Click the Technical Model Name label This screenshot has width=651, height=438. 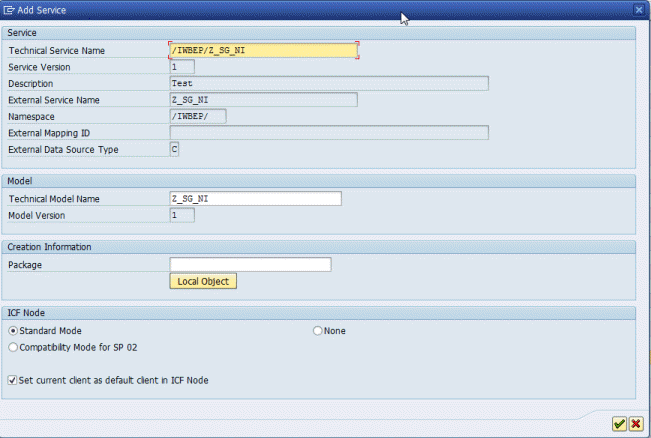coord(54,199)
